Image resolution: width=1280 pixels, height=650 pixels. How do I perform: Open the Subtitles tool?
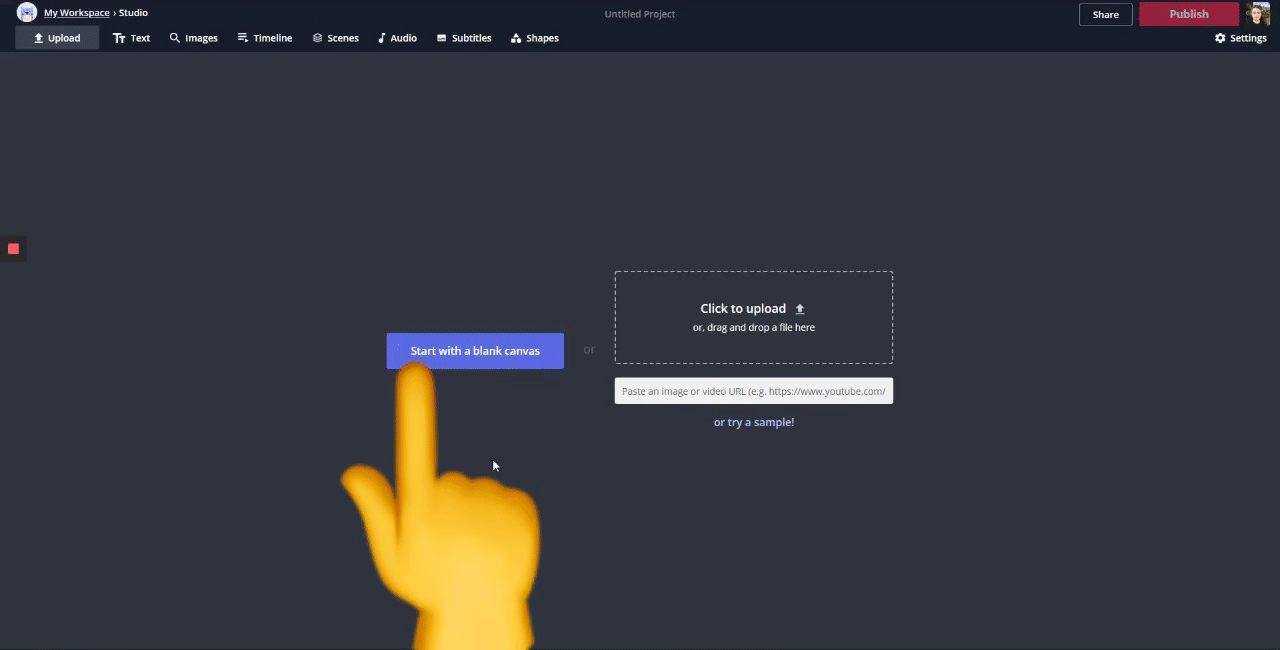(464, 38)
